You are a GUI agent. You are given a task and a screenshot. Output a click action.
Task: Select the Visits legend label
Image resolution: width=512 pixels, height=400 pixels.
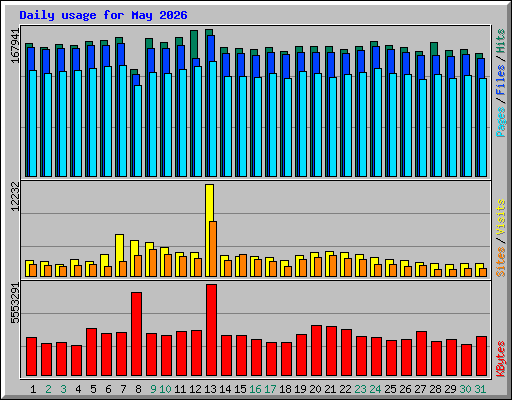[x=501, y=217]
